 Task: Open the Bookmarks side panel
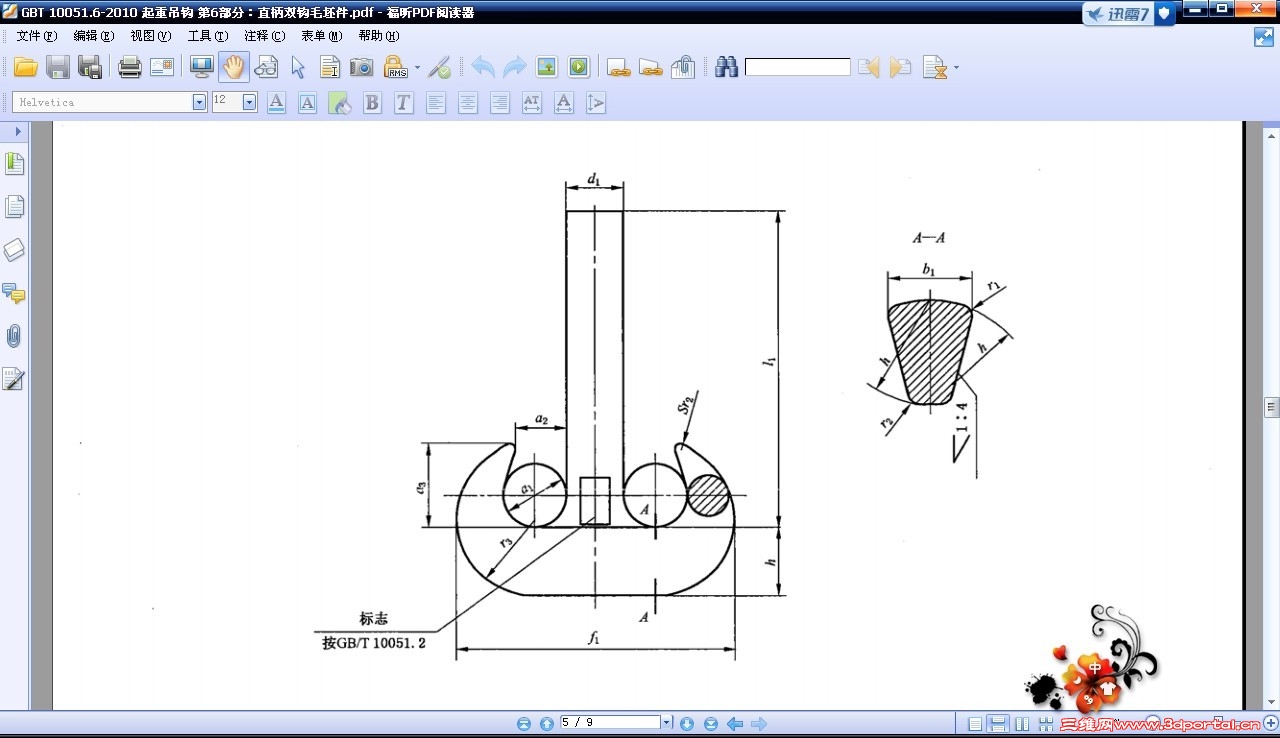click(14, 163)
